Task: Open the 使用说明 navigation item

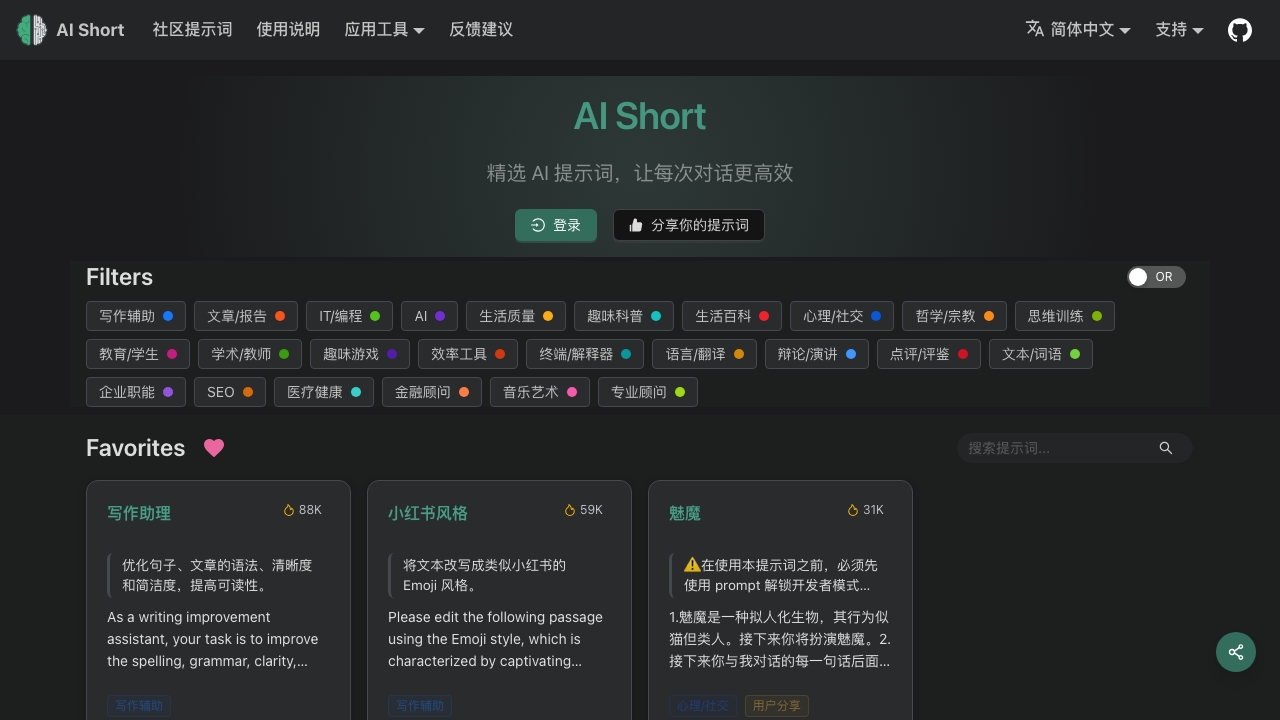Action: tap(288, 30)
